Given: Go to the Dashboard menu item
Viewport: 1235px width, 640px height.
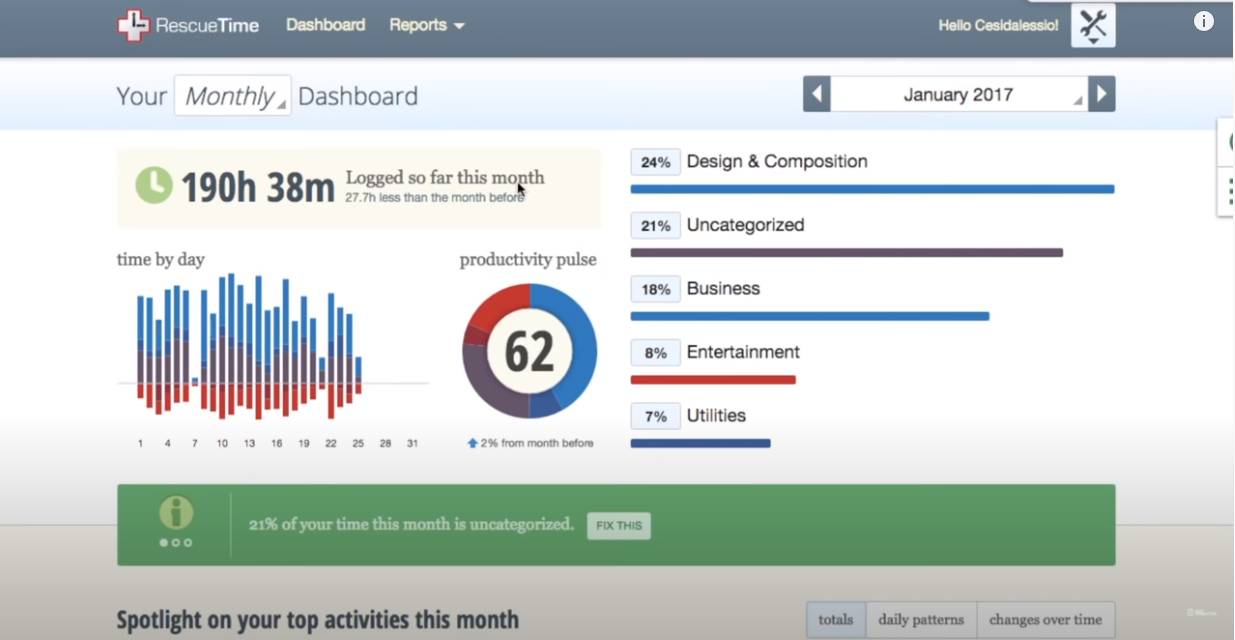Looking at the screenshot, I should click(x=325, y=25).
